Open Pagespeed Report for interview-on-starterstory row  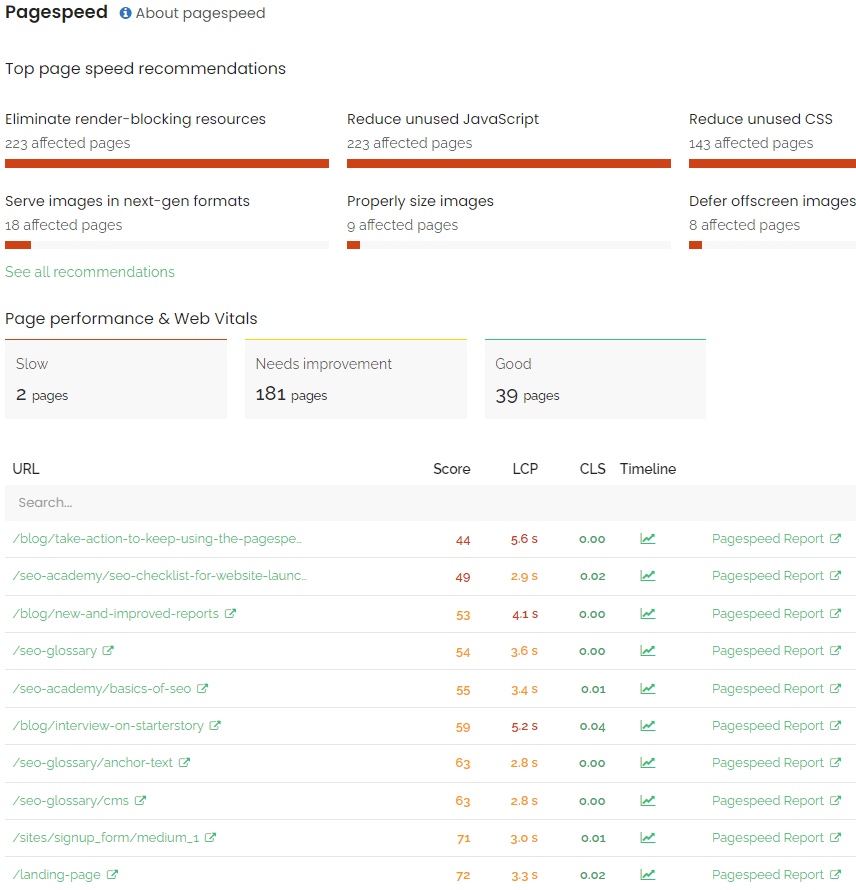[x=776, y=725]
